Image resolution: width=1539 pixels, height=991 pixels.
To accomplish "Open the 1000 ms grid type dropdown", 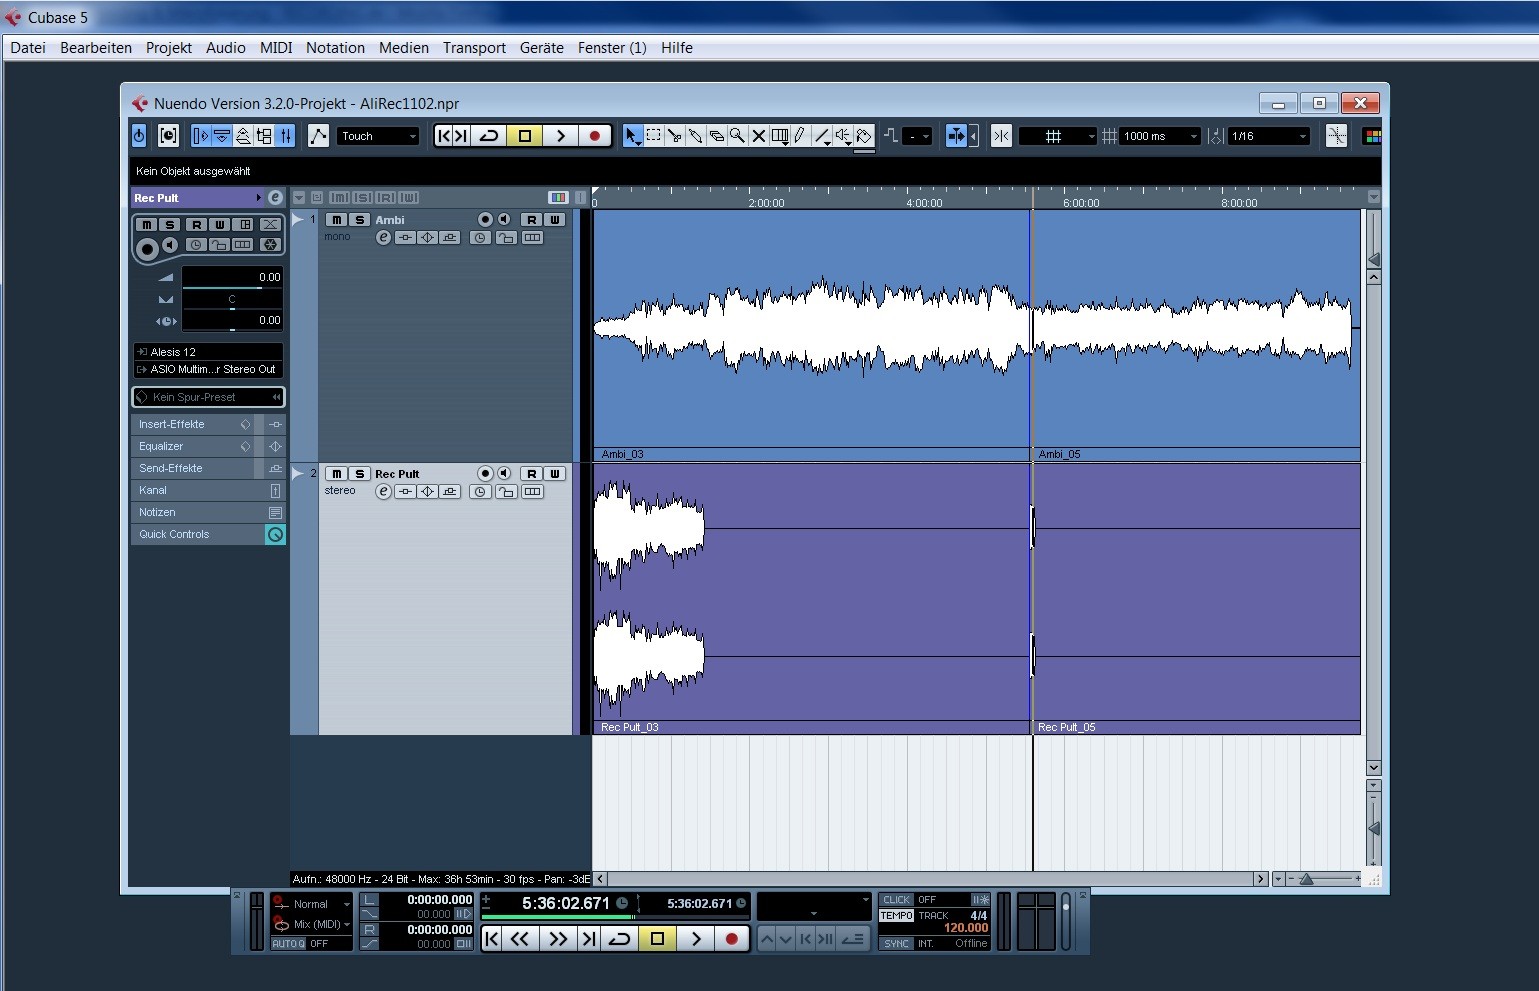I will click(1160, 136).
